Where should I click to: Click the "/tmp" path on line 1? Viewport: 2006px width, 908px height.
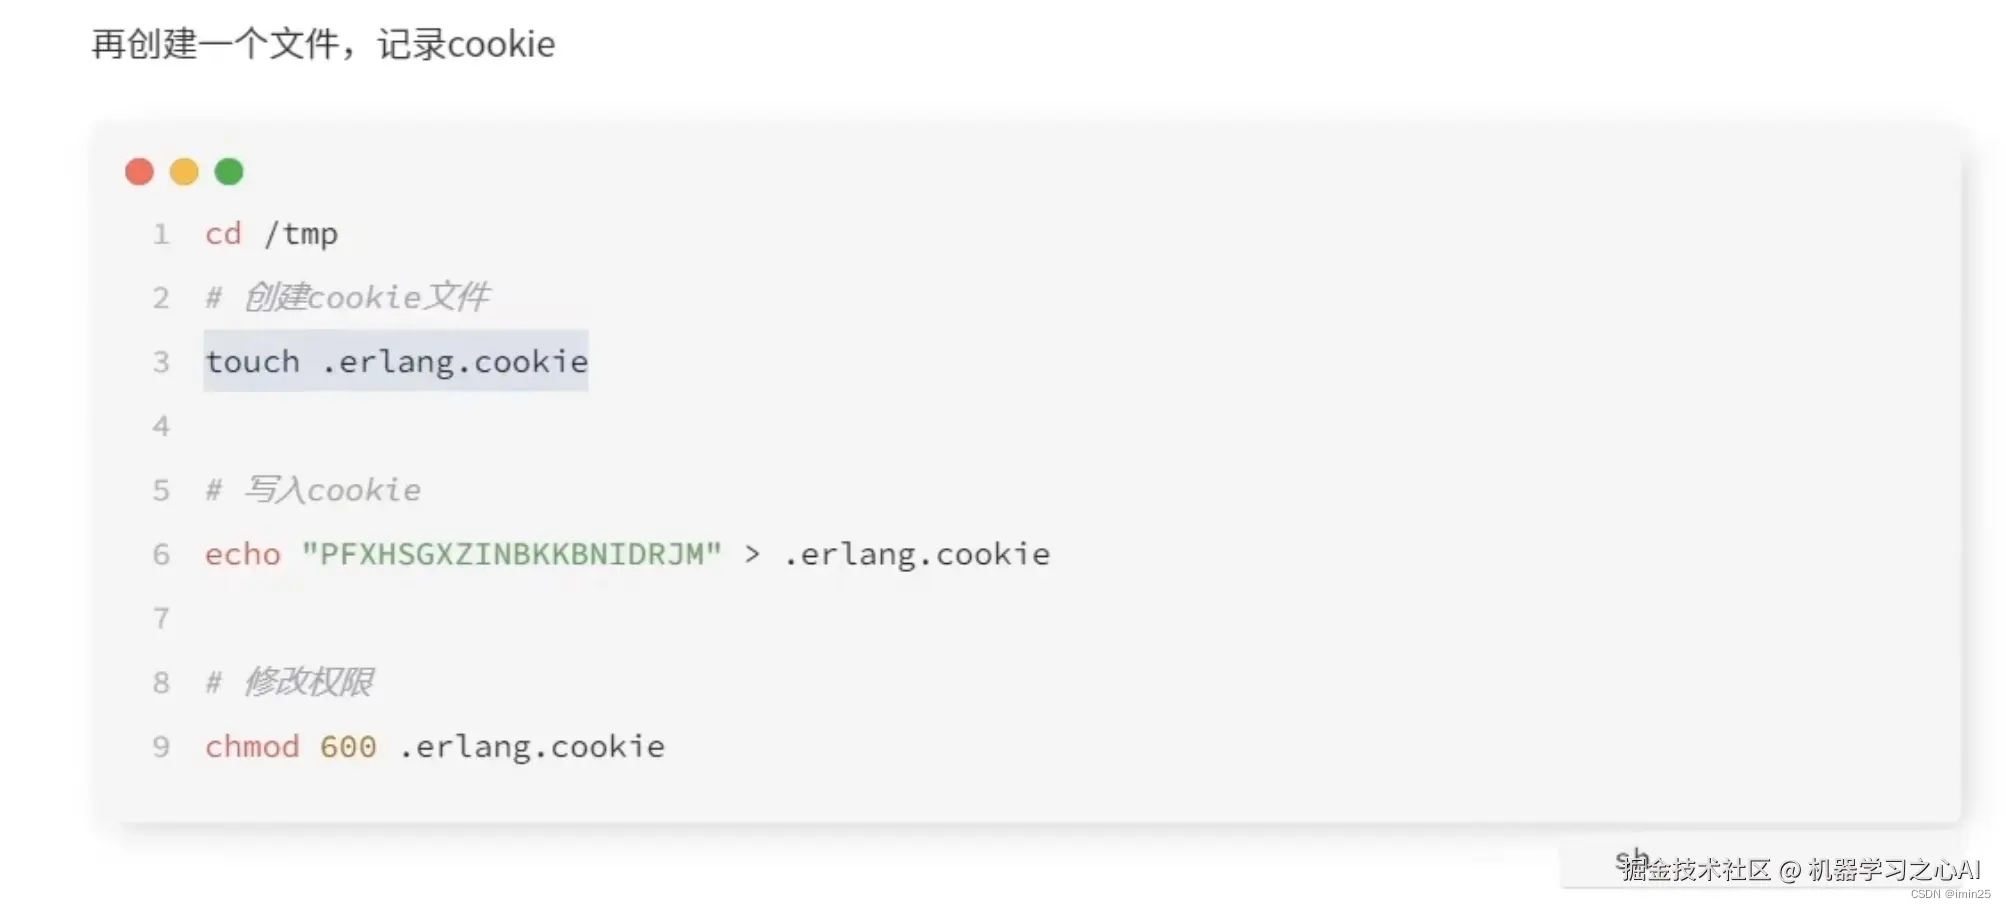(301, 234)
